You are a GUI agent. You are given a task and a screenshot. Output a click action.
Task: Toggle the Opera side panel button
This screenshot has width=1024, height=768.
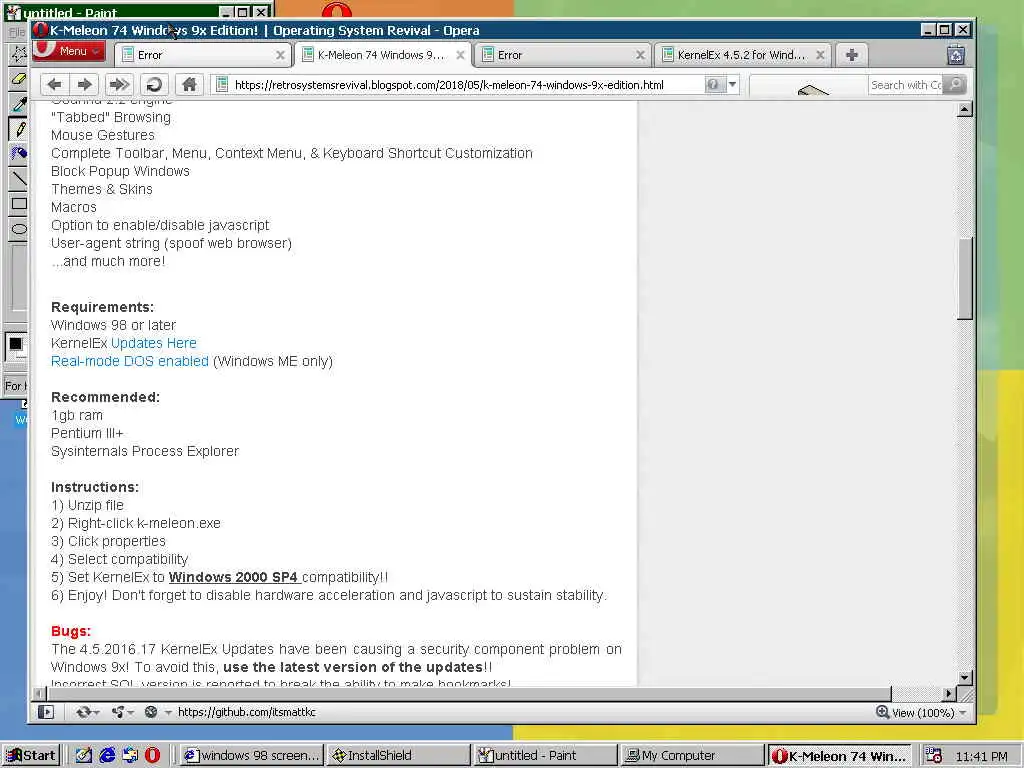(46, 712)
